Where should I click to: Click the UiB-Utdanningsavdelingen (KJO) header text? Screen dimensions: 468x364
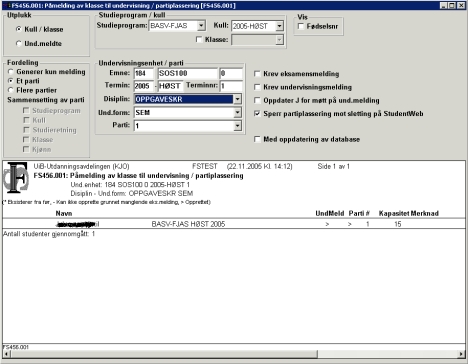pyautogui.click(x=81, y=166)
